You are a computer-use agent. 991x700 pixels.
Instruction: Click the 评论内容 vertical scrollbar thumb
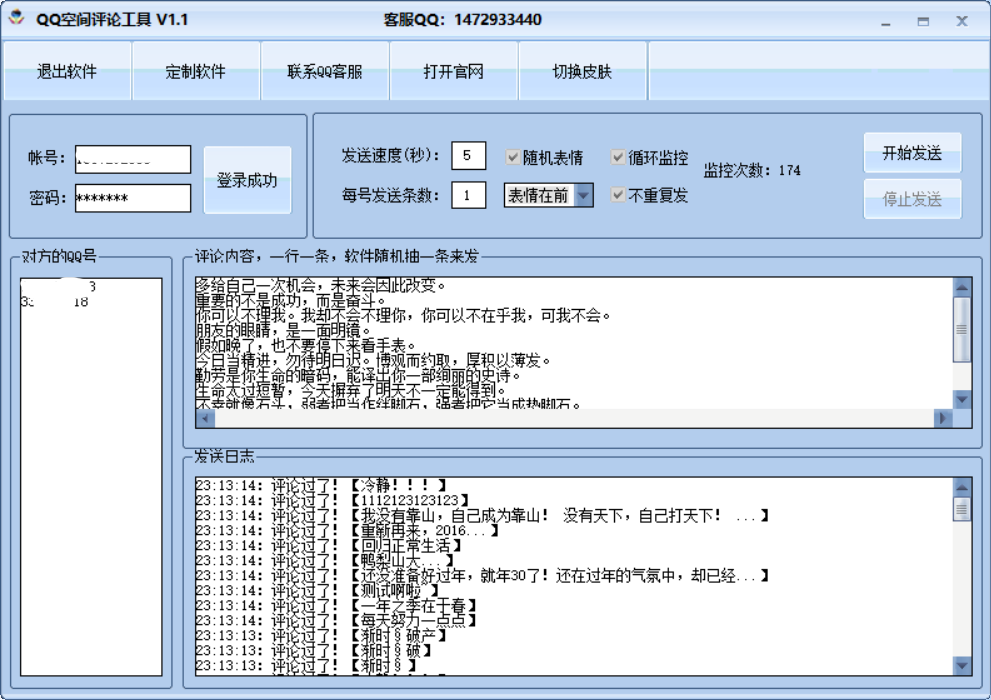[x=961, y=329]
